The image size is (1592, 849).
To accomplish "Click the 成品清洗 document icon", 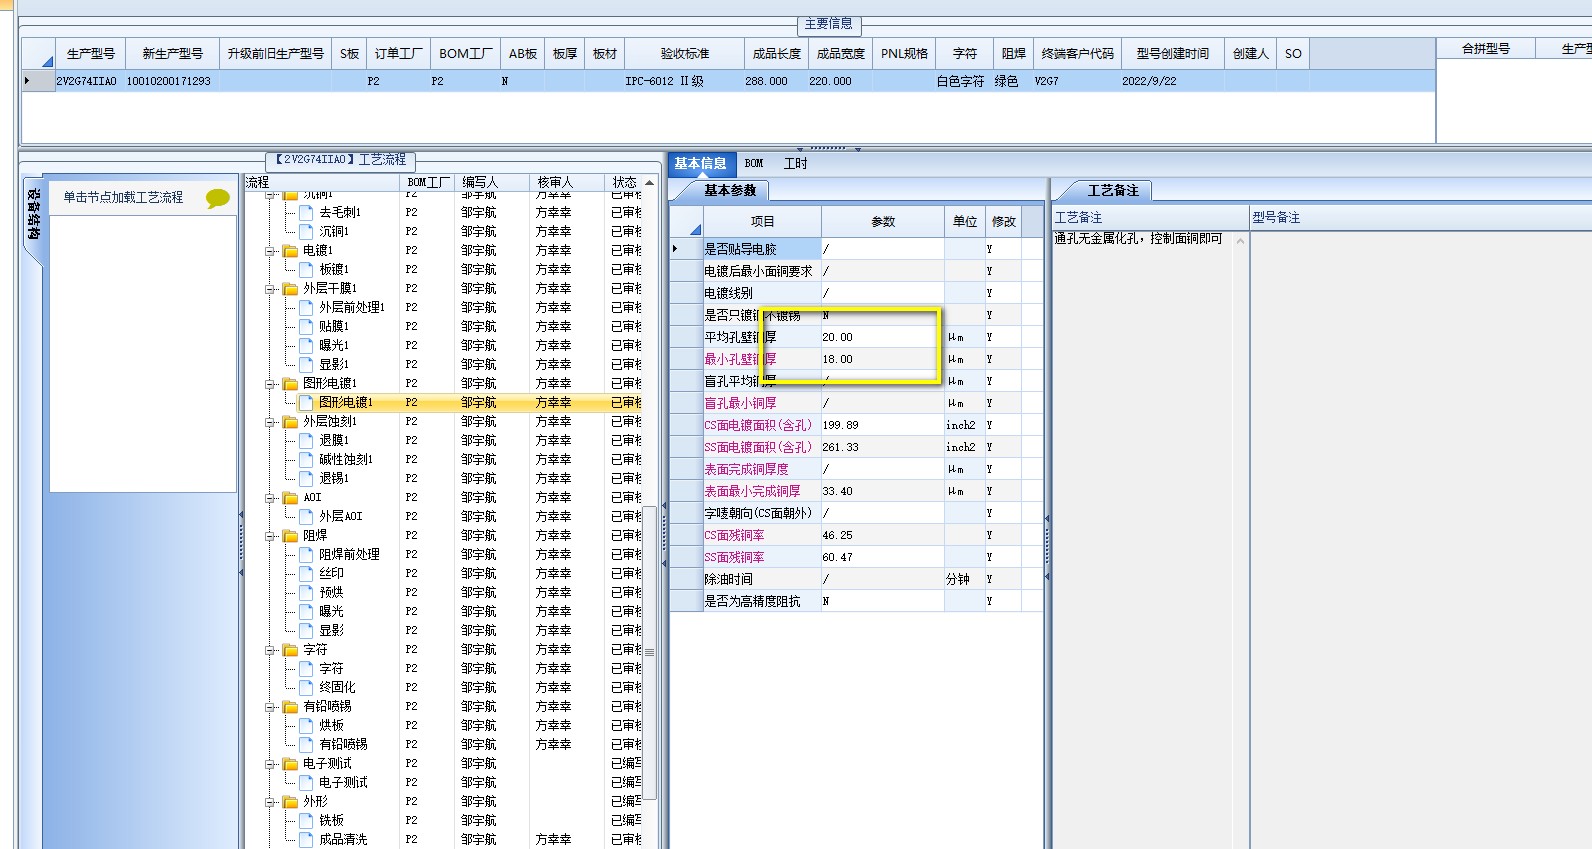I will pos(306,839).
